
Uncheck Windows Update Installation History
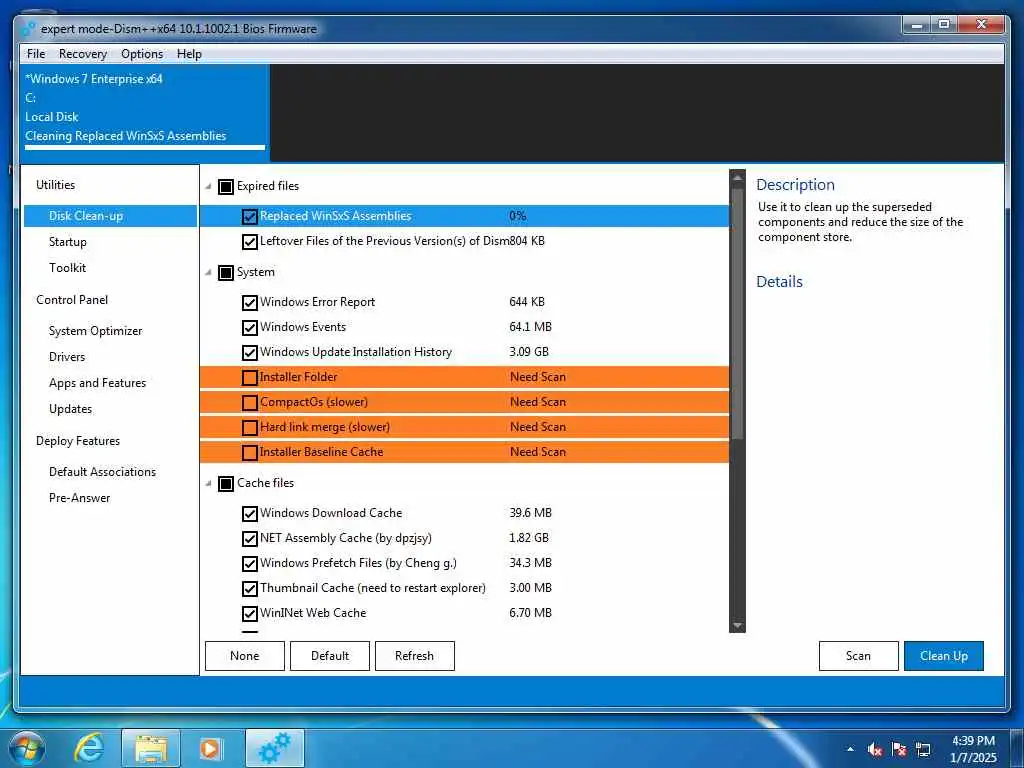pyautogui.click(x=249, y=353)
